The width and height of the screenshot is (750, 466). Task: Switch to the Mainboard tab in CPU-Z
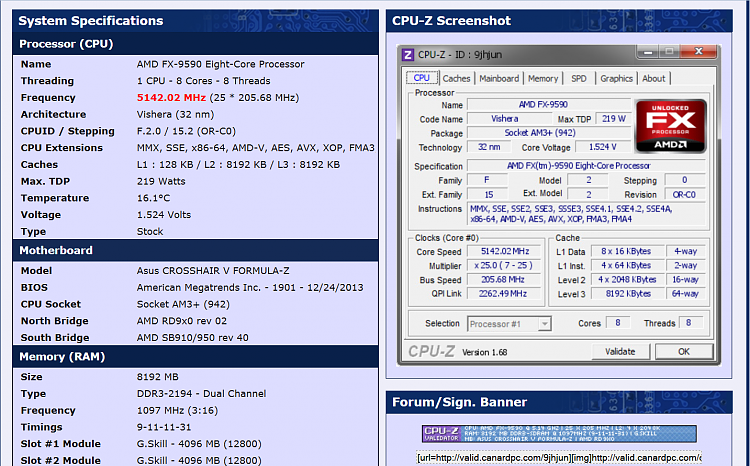pos(499,78)
